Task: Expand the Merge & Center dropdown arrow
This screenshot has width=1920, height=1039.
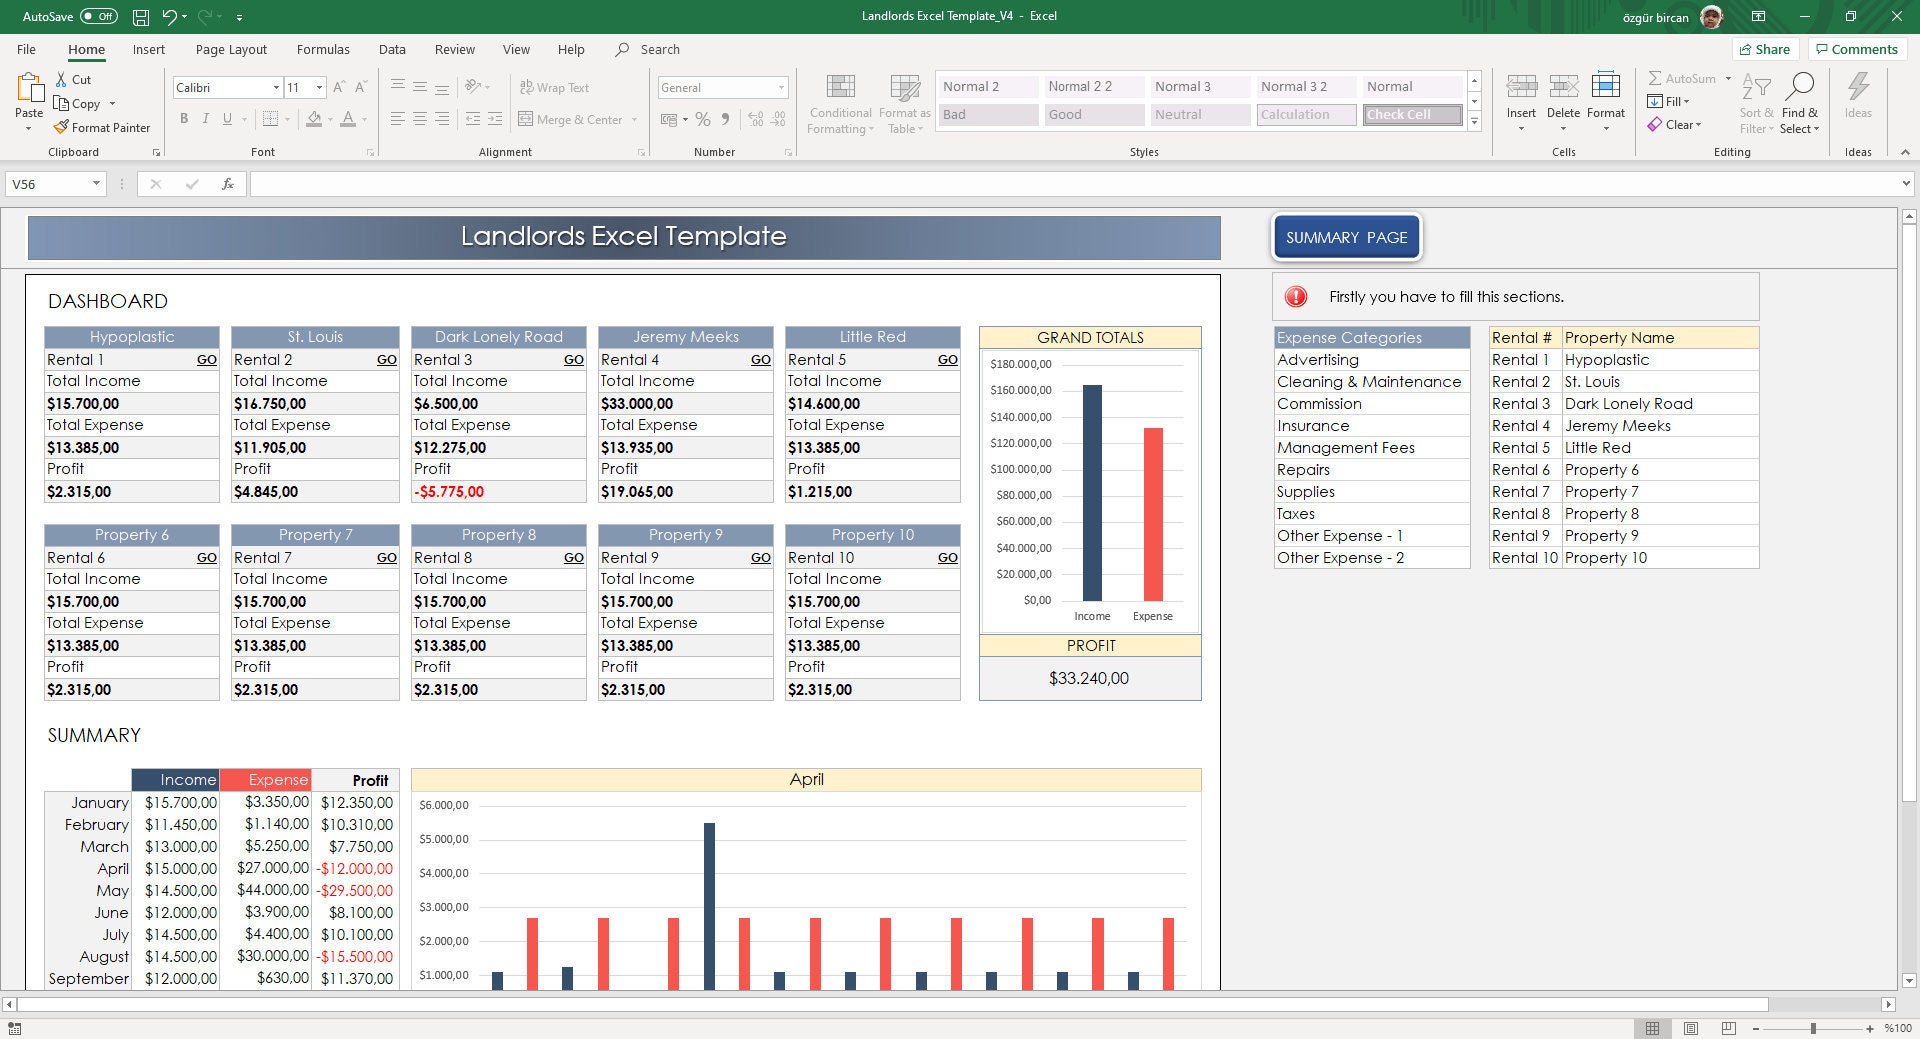Action: (634, 119)
